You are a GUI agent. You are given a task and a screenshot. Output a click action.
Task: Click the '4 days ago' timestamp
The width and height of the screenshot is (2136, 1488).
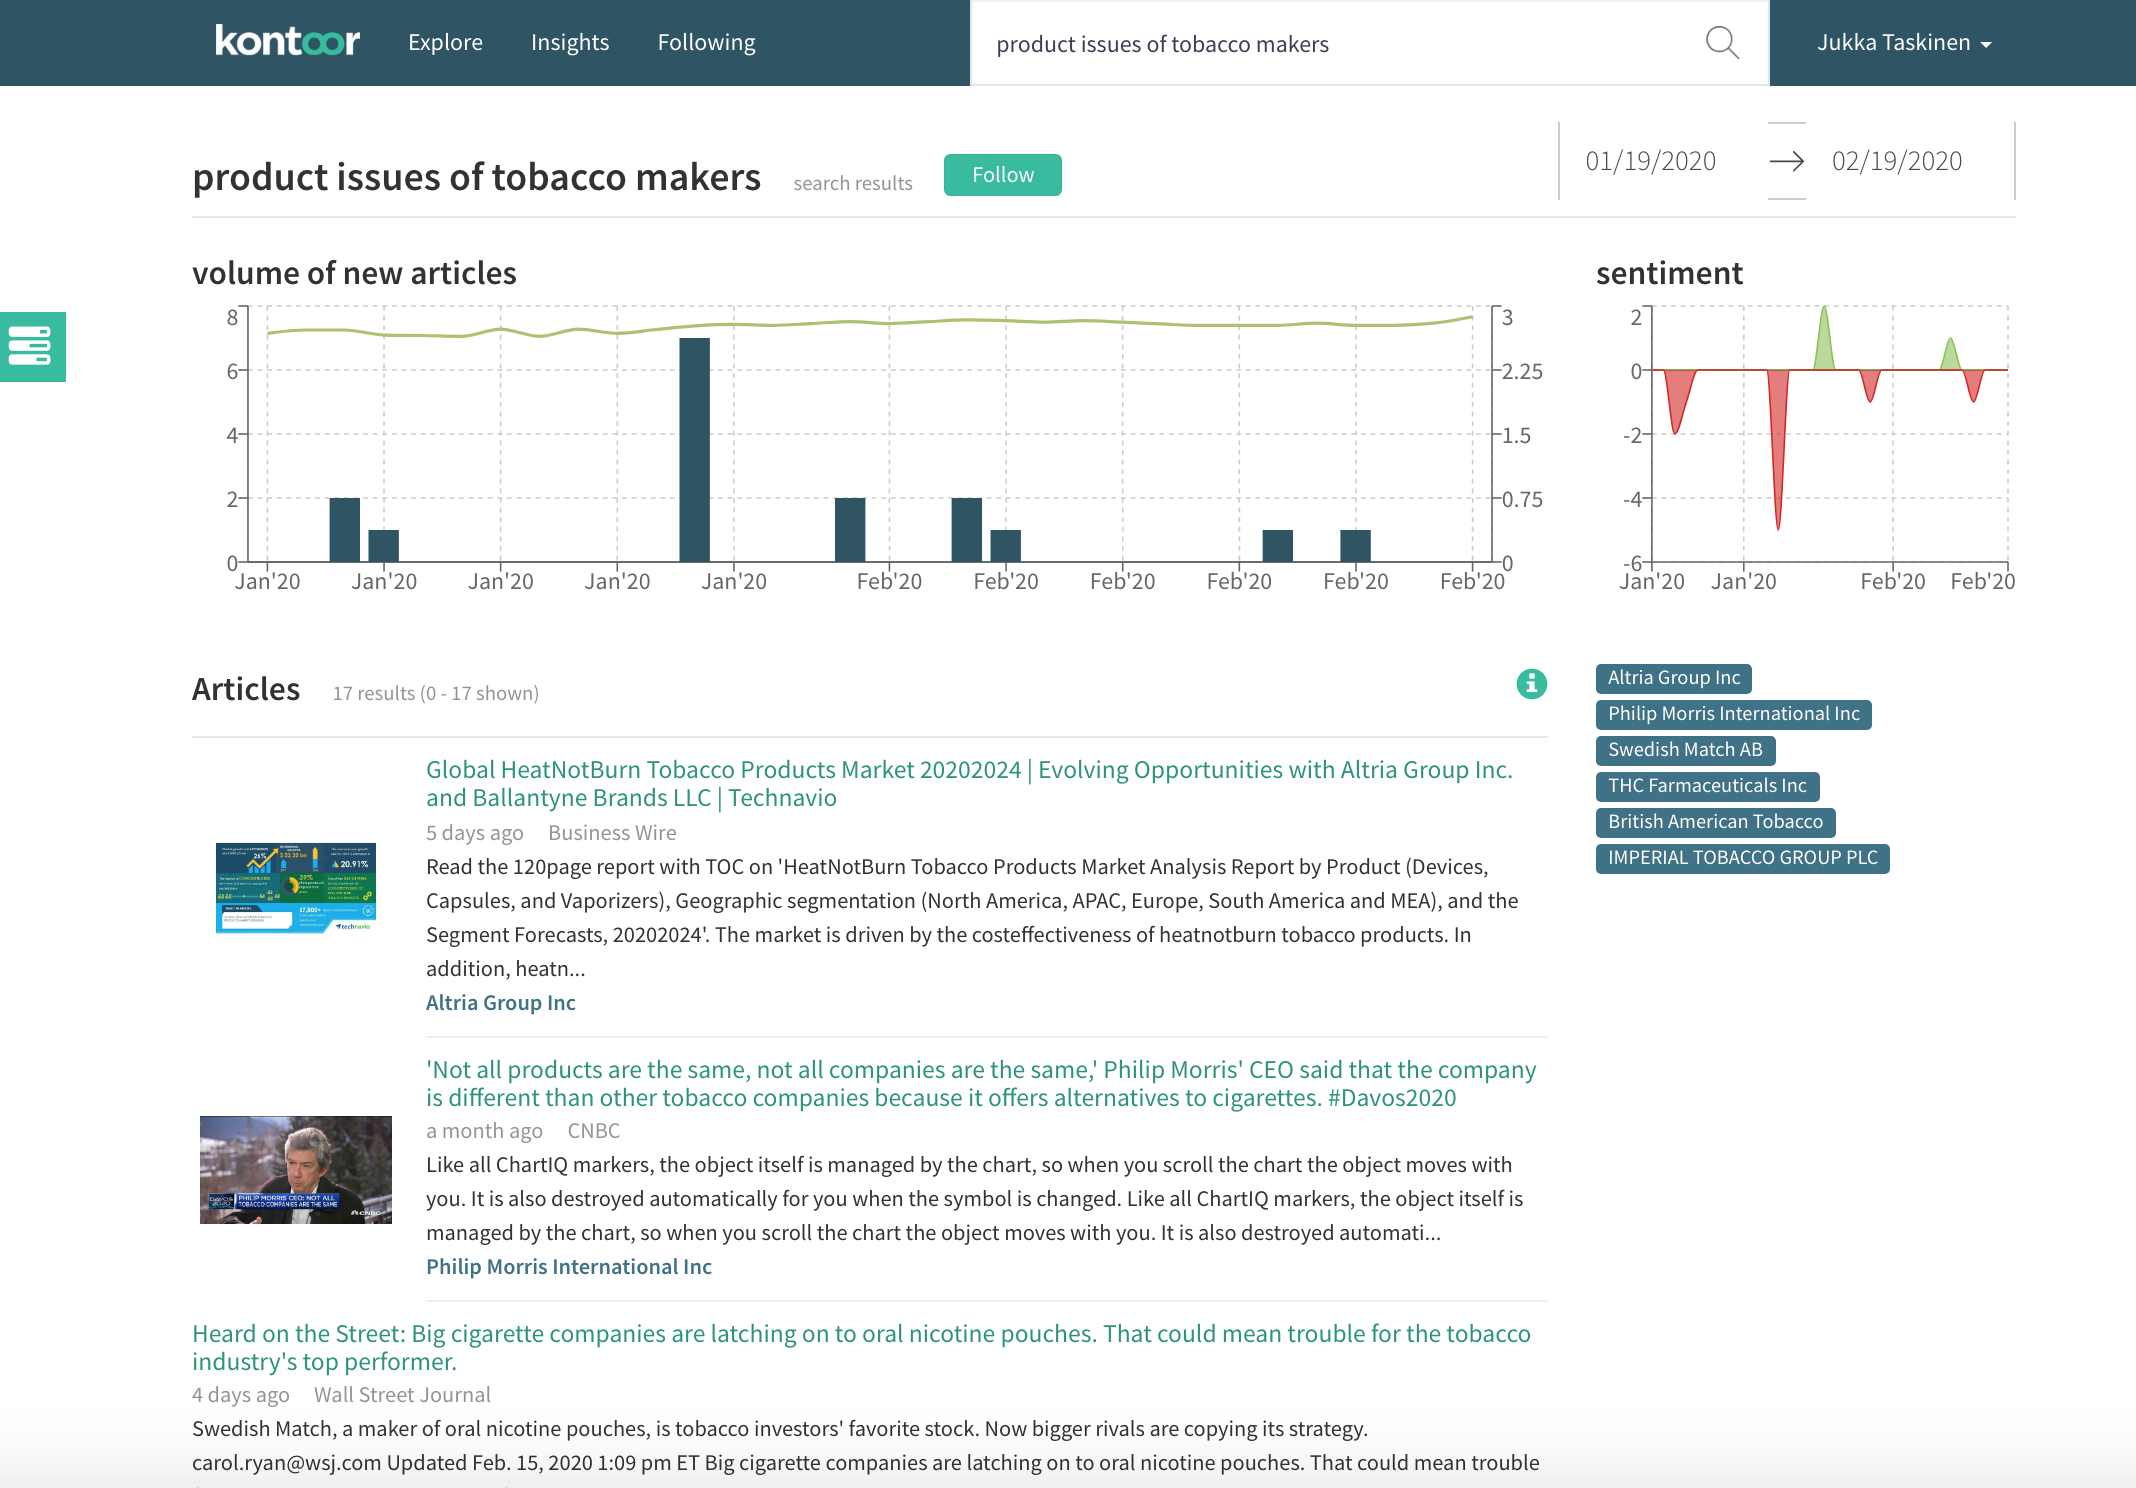pos(241,1395)
